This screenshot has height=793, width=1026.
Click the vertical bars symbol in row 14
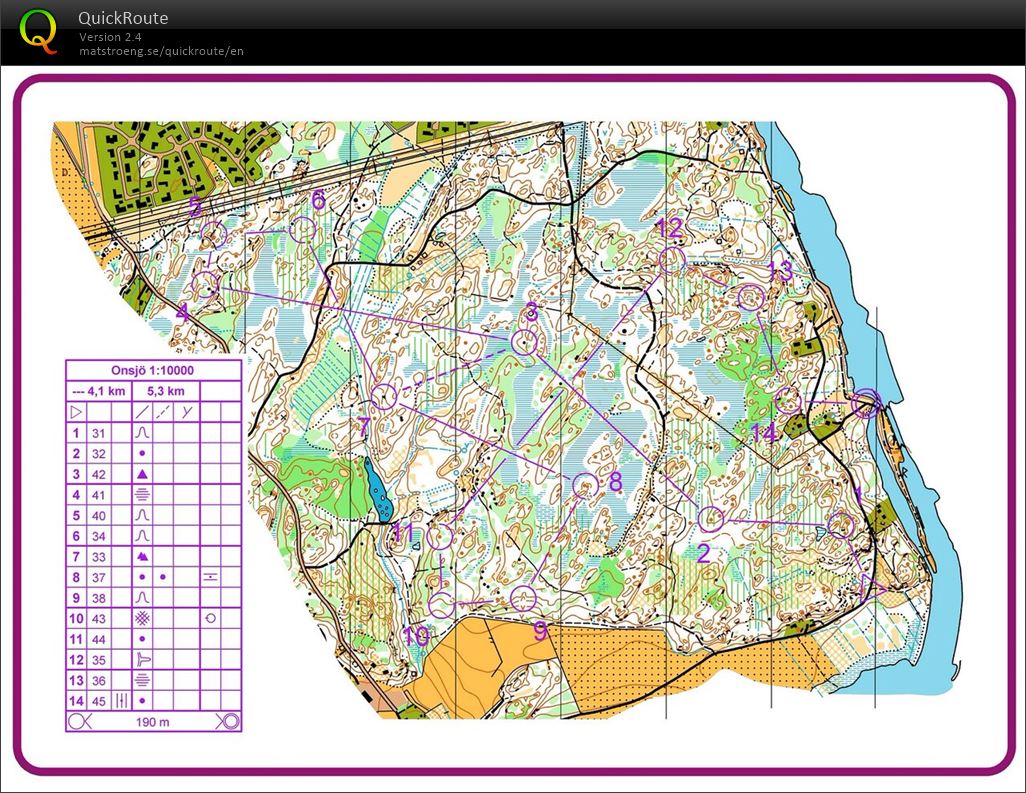[x=122, y=701]
